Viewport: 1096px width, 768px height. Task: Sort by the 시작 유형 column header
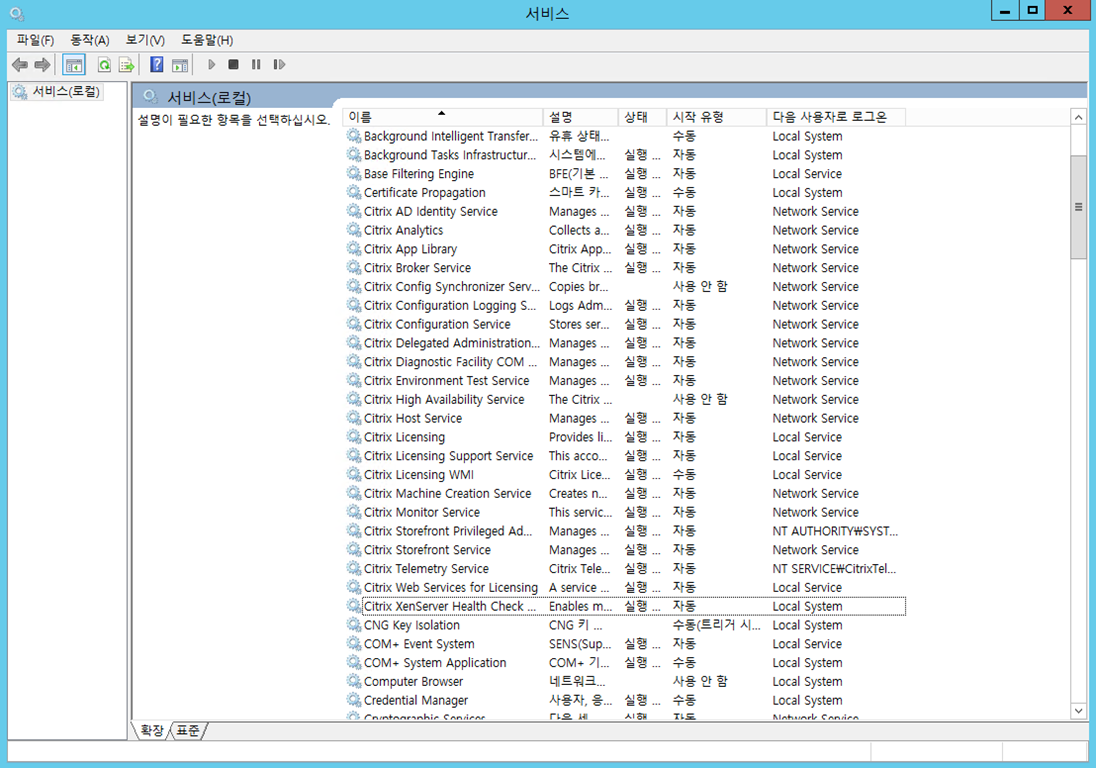[716, 117]
